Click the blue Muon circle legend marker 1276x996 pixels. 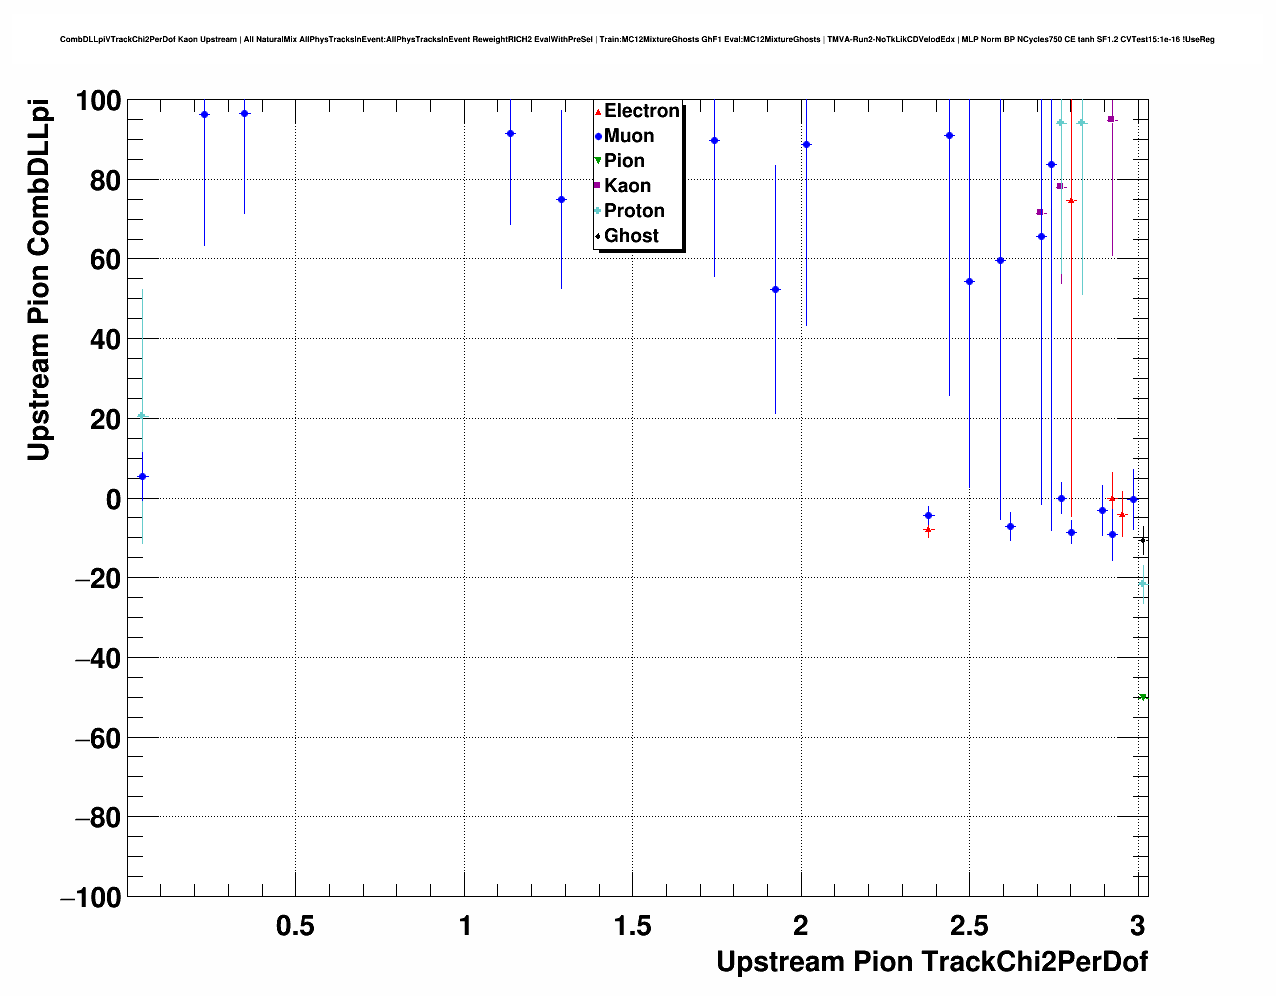point(598,137)
